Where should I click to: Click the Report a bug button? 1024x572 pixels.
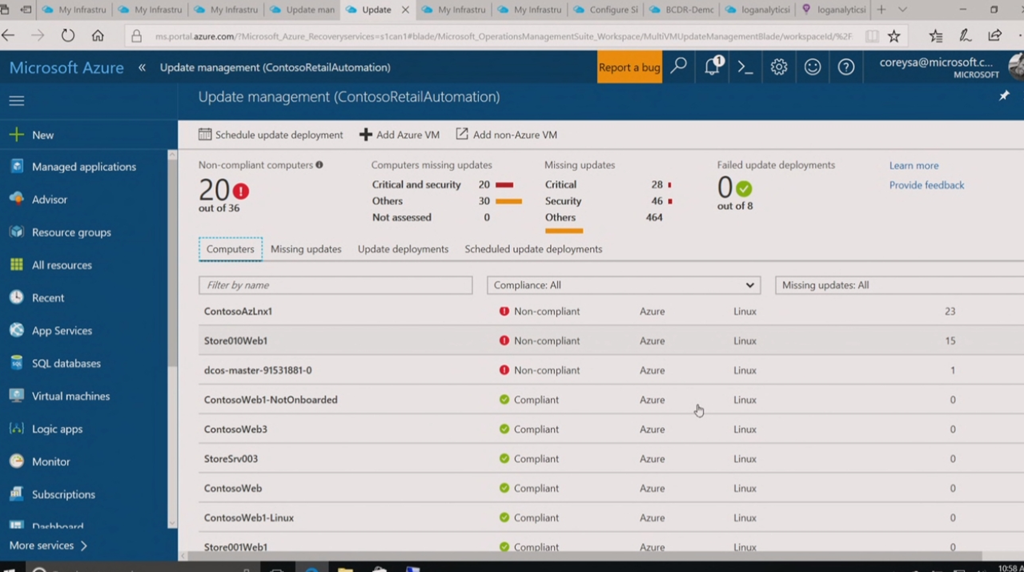pyautogui.click(x=629, y=67)
